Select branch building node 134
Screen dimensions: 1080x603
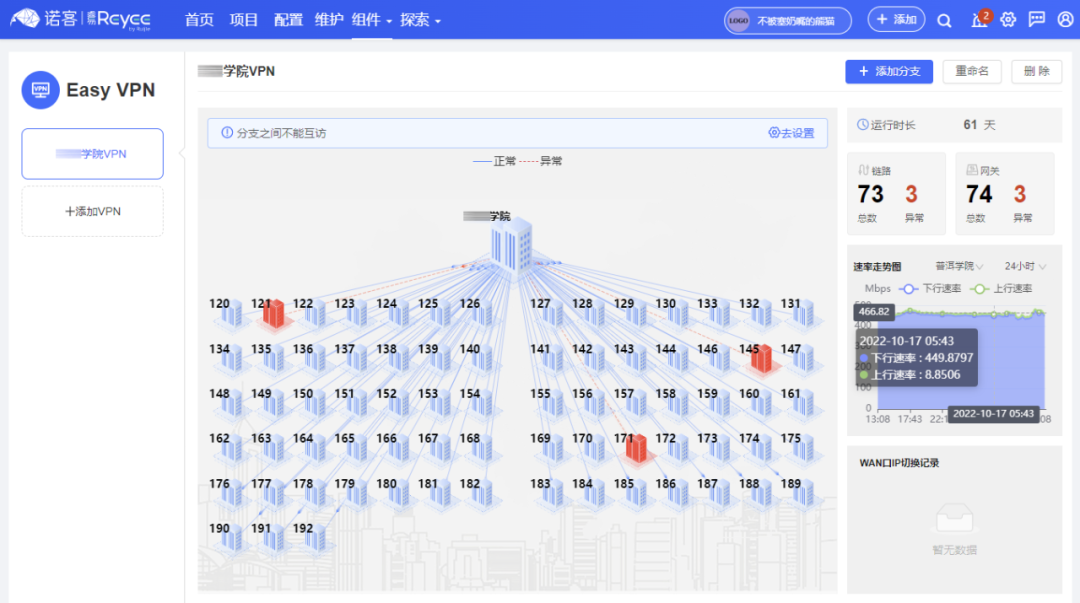point(232,359)
